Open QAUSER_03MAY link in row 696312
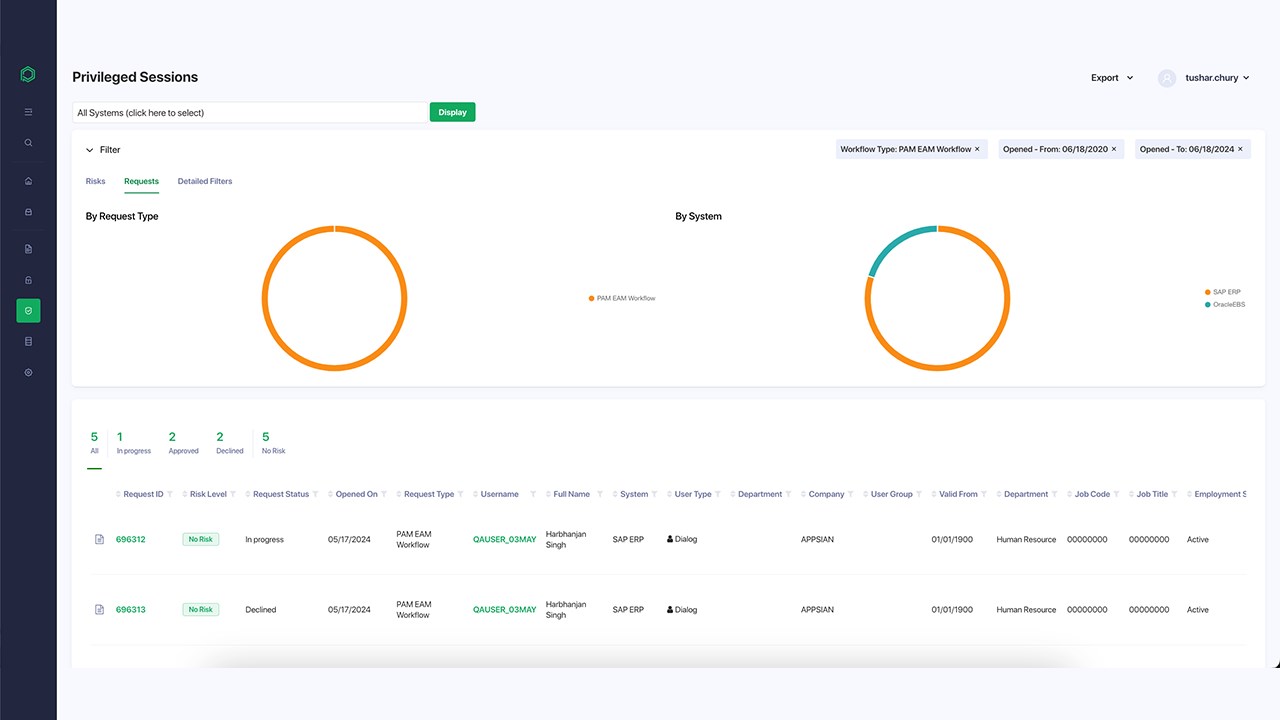Image resolution: width=1280 pixels, height=720 pixels. (504, 539)
